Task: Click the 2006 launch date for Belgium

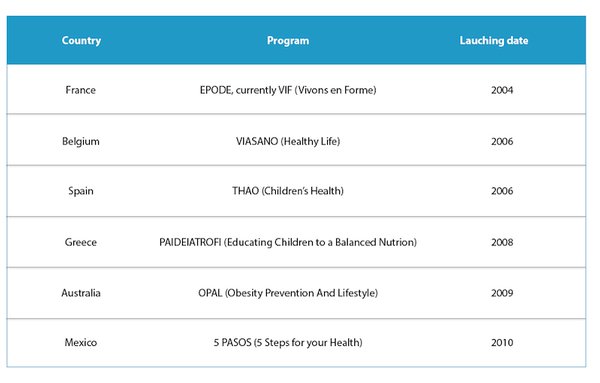Action: click(x=502, y=141)
